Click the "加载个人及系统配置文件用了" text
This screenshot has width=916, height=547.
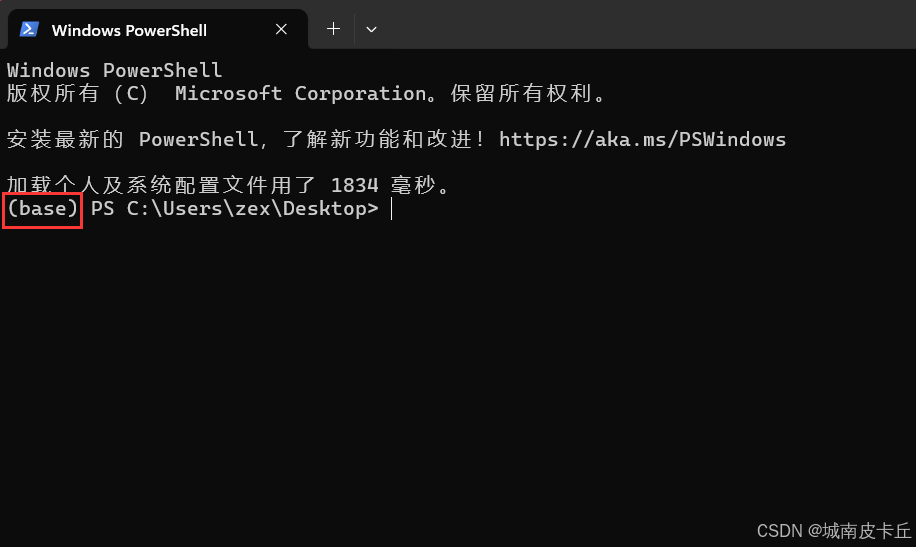click(x=161, y=185)
